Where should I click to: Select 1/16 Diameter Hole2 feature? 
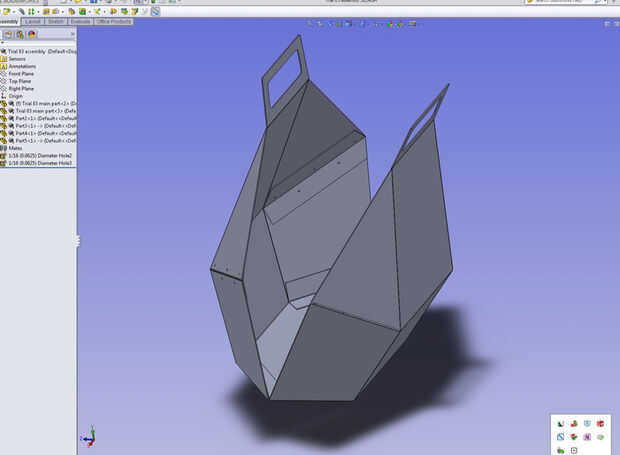(40, 156)
